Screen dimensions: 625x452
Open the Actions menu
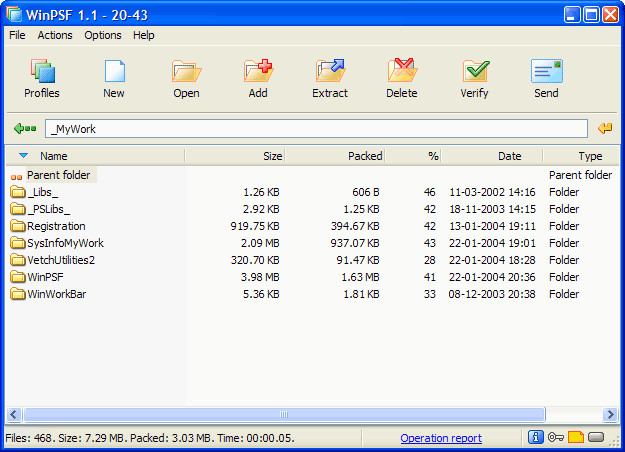55,35
